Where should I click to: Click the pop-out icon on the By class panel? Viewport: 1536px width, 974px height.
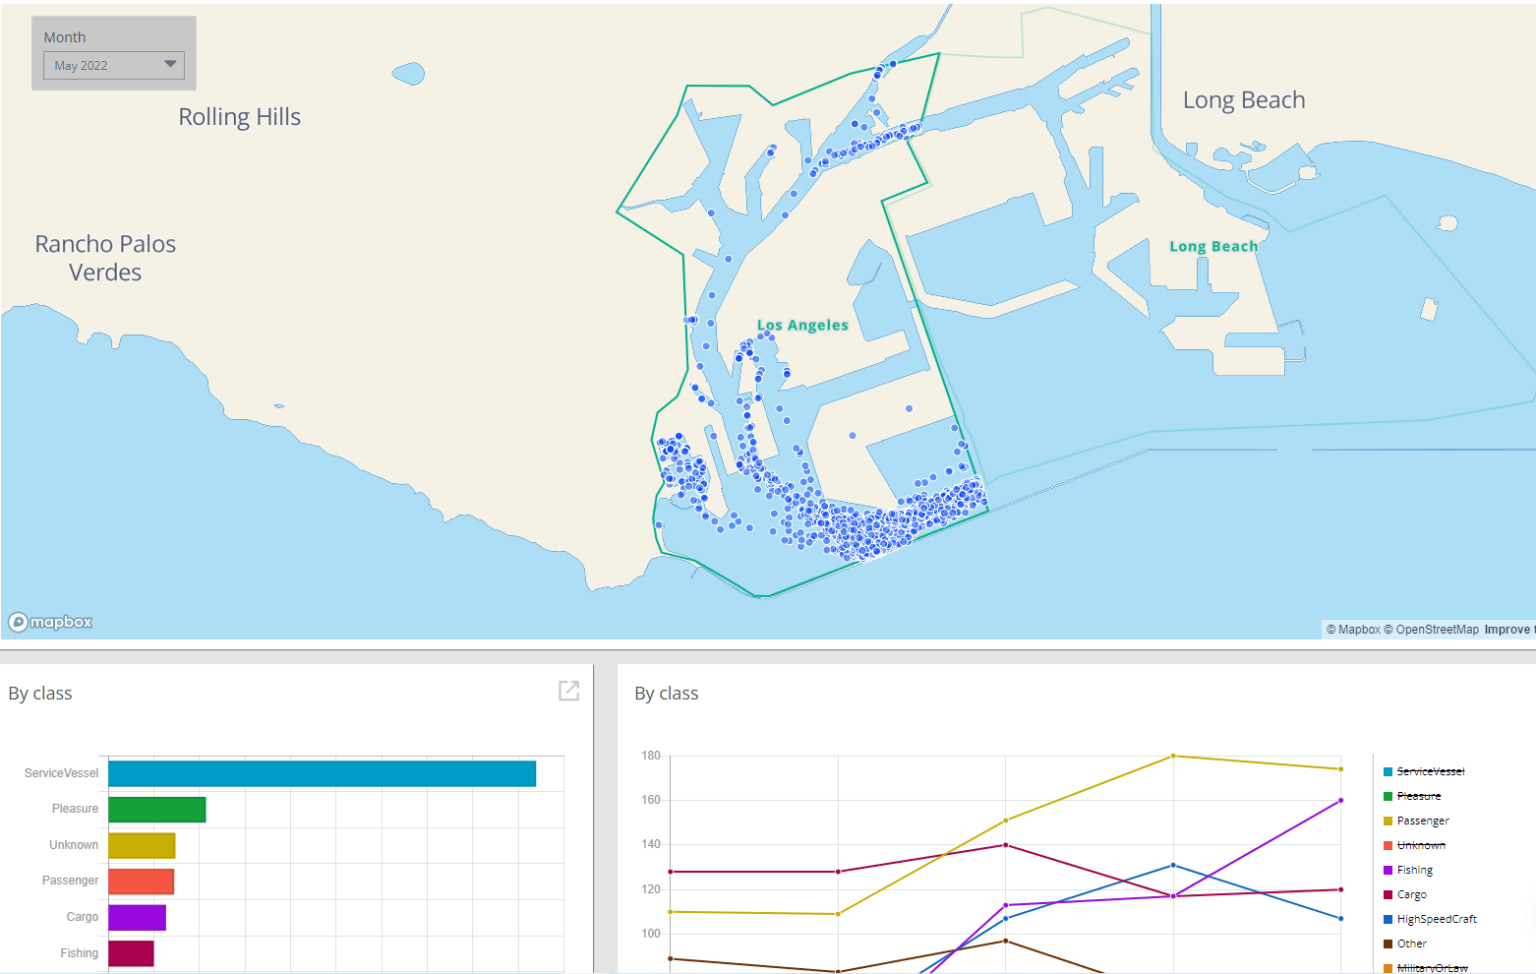click(568, 691)
